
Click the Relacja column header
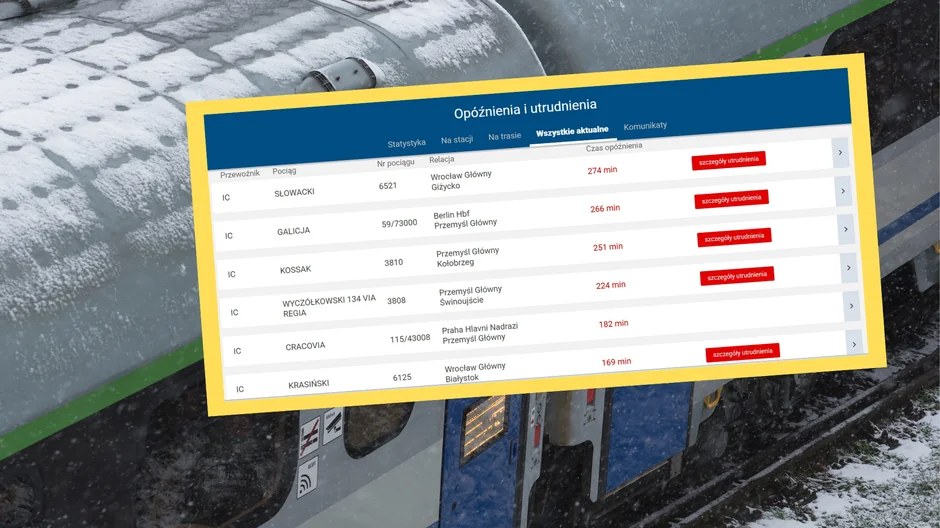pyautogui.click(x=442, y=160)
